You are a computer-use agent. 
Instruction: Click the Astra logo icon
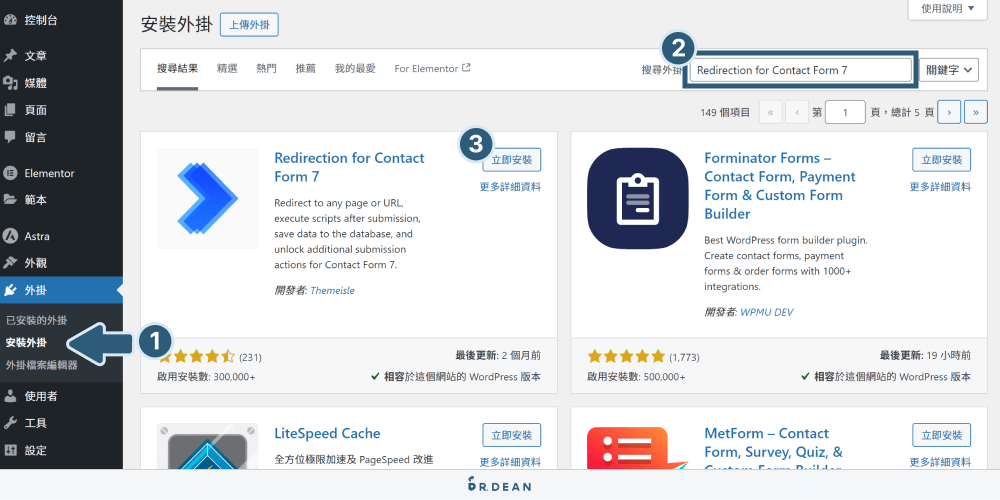click(x=10, y=236)
